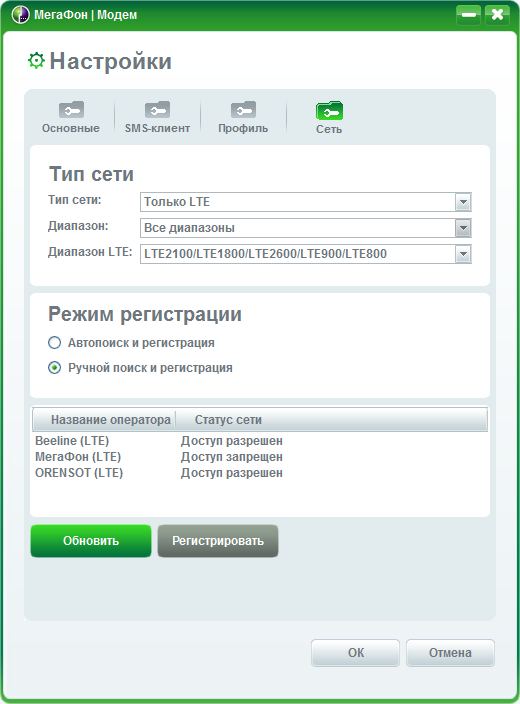
Task: Click the Регистрировать button
Action: click(218, 541)
